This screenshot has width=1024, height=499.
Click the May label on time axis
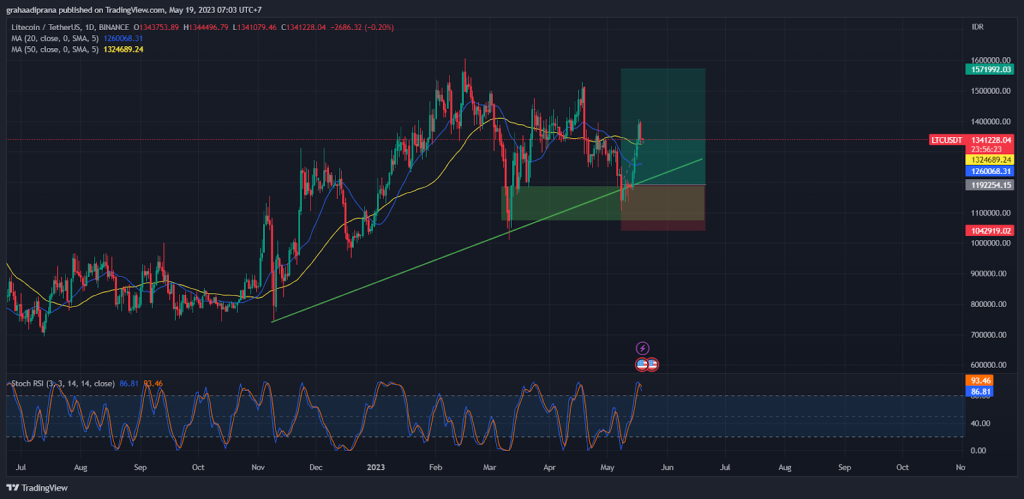[x=607, y=468]
